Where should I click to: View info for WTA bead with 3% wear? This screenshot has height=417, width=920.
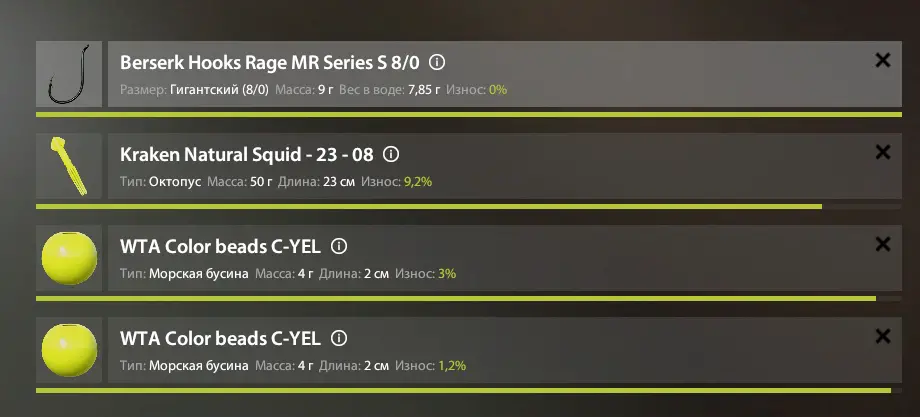[x=339, y=246]
